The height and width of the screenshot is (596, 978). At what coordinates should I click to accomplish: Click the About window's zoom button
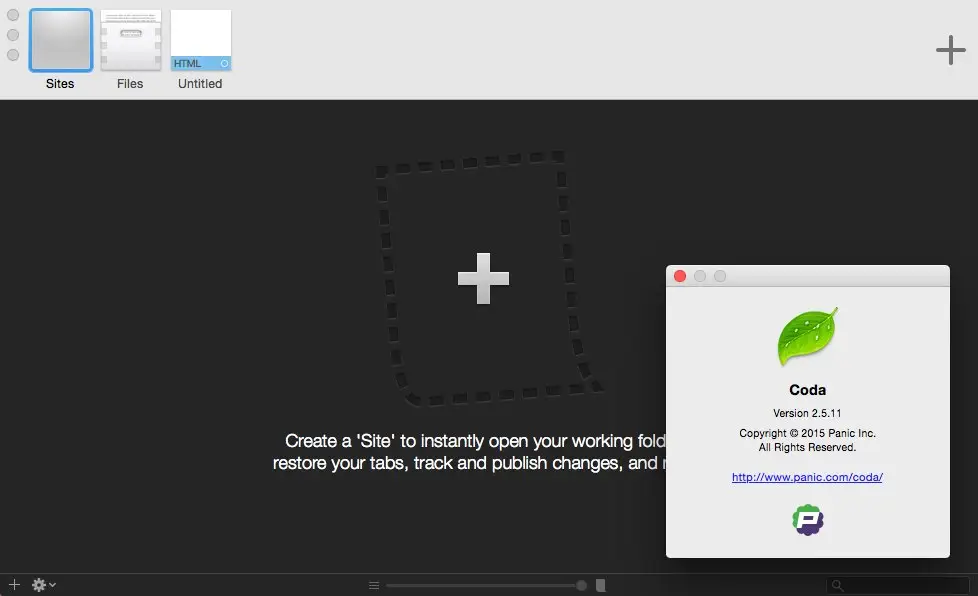pyautogui.click(x=720, y=276)
